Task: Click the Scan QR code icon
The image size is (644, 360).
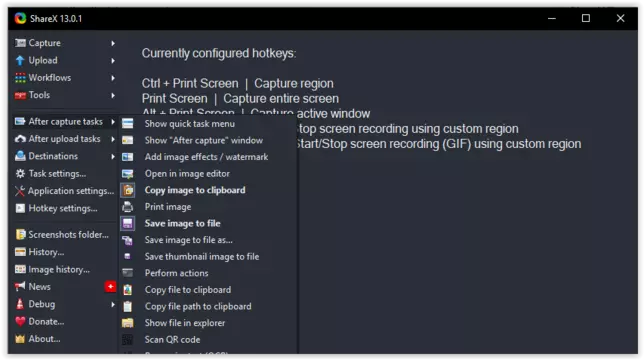Action: [128, 339]
